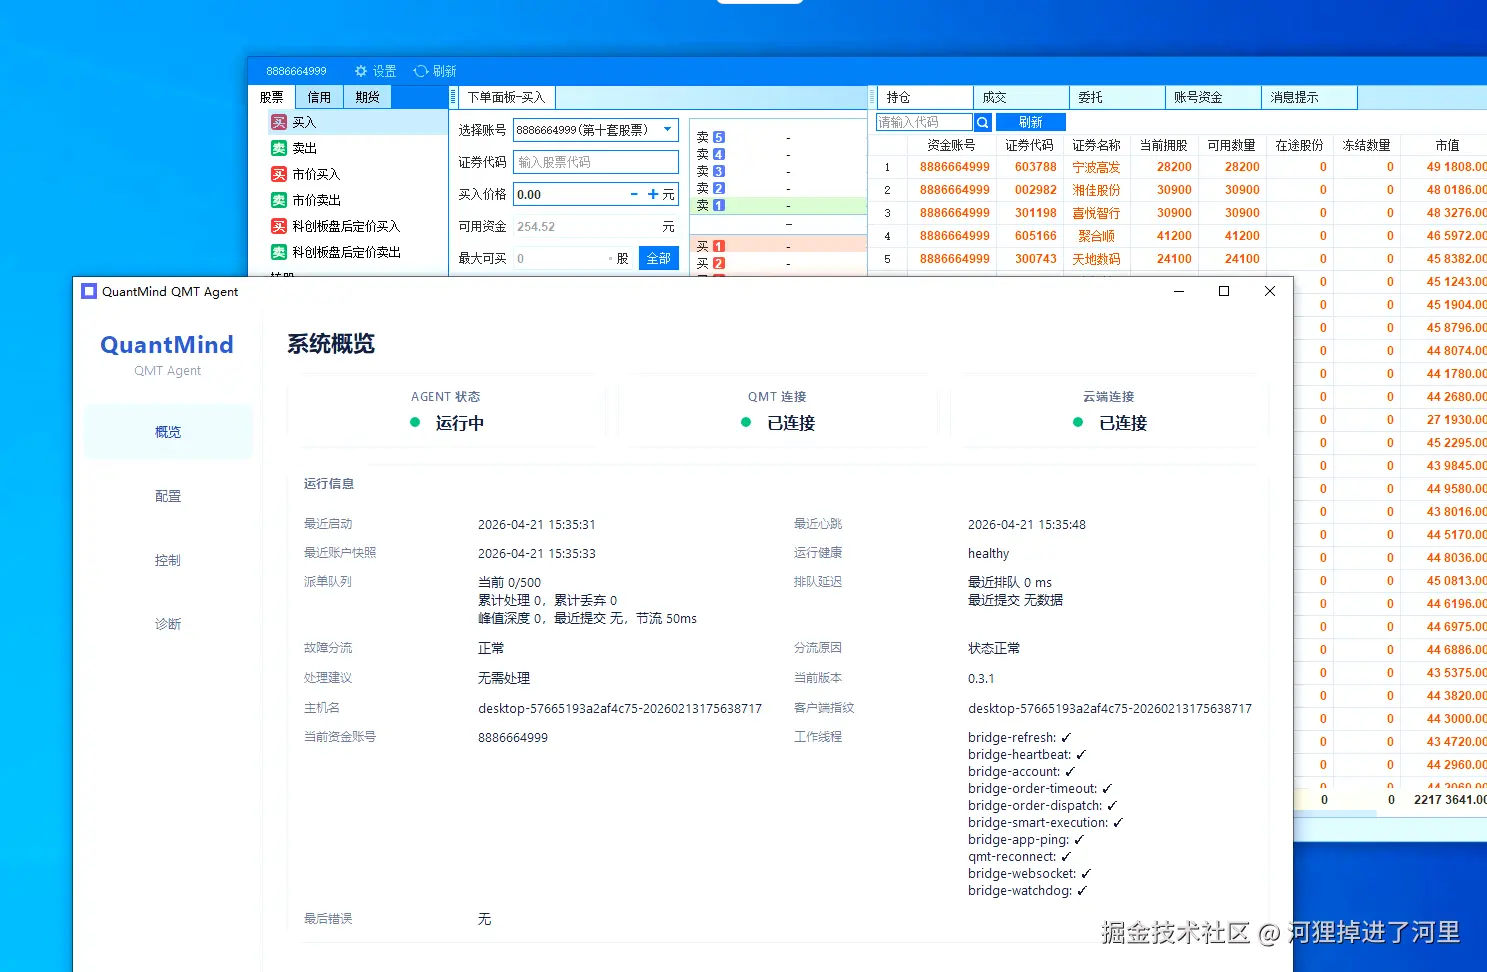Open the 选择账号 account dropdown

tap(596, 130)
